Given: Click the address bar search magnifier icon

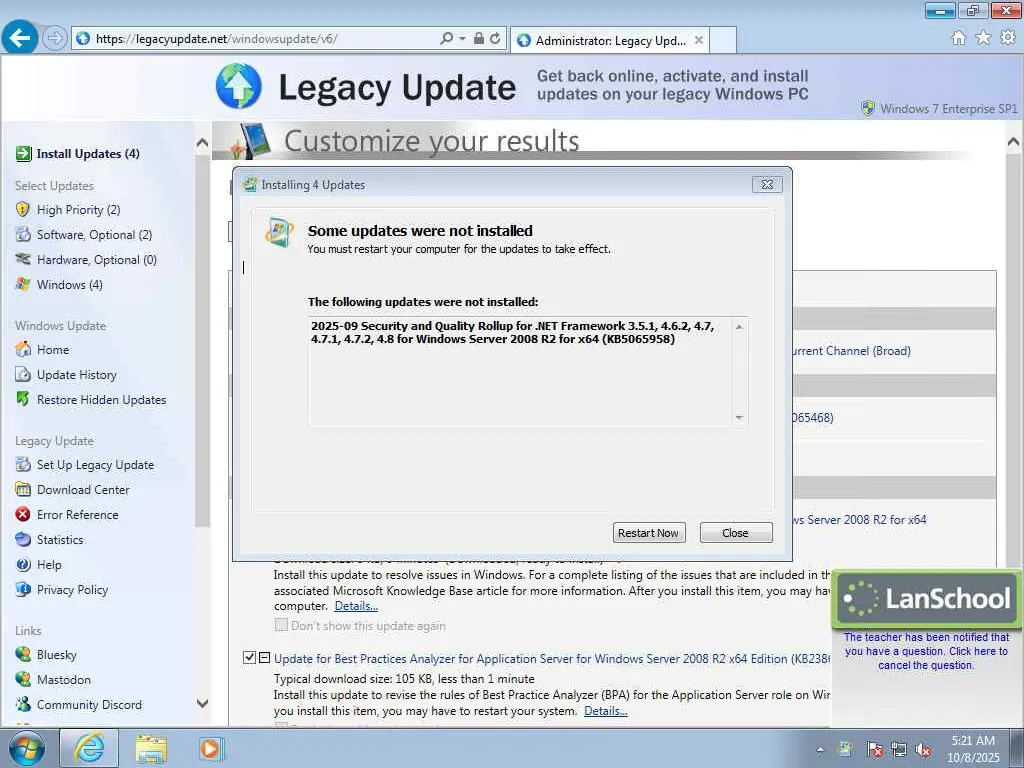Looking at the screenshot, I should pyautogui.click(x=447, y=39).
